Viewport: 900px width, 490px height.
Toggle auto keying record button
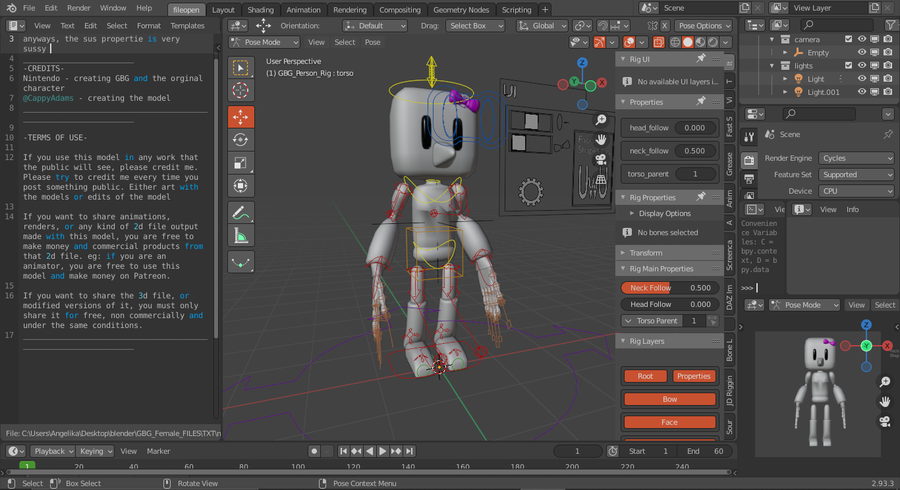(314, 451)
